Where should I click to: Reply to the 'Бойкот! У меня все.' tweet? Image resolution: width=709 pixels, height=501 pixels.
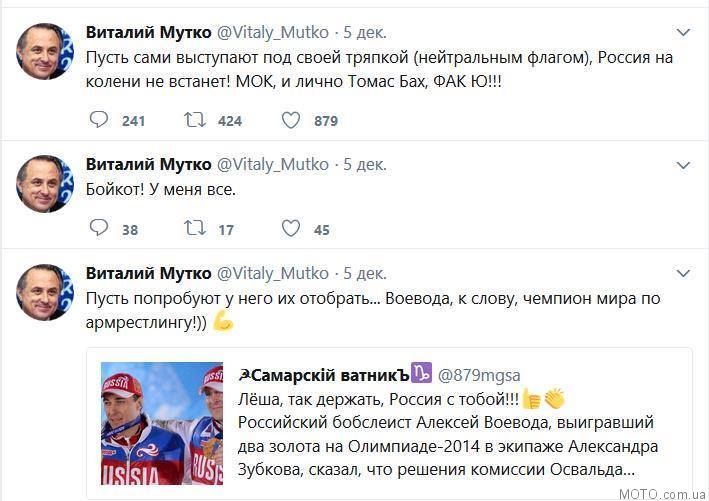click(x=99, y=228)
